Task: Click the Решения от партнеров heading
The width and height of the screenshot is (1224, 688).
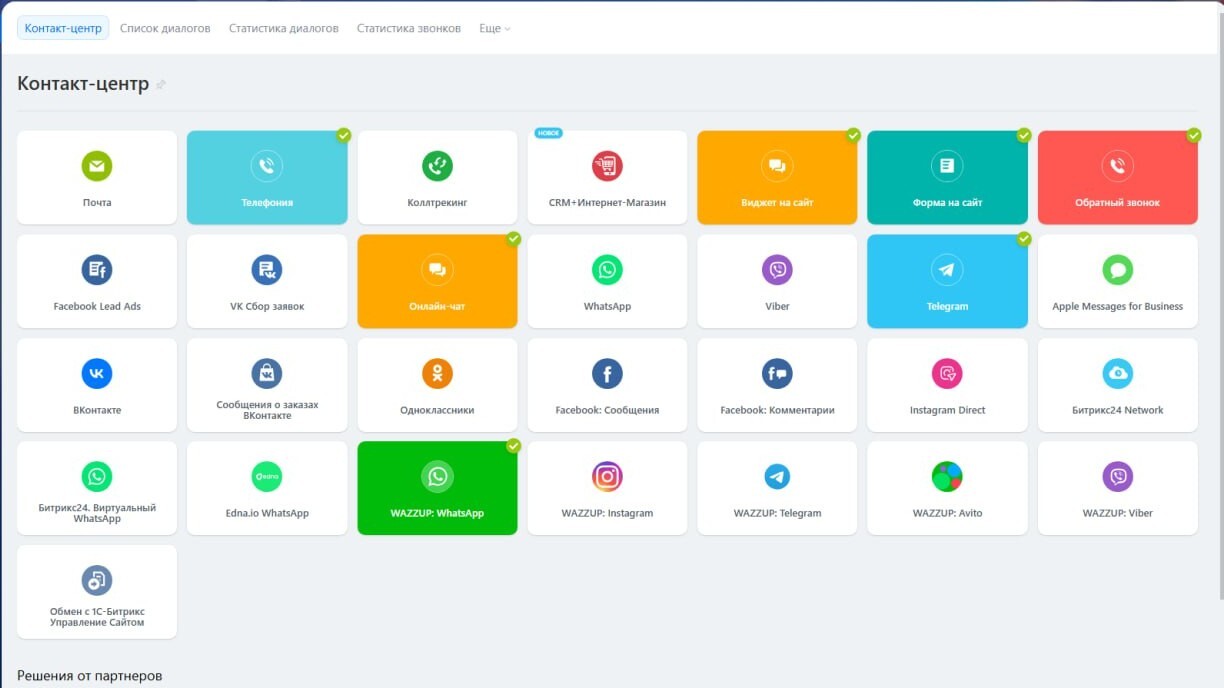Action: tap(90, 676)
